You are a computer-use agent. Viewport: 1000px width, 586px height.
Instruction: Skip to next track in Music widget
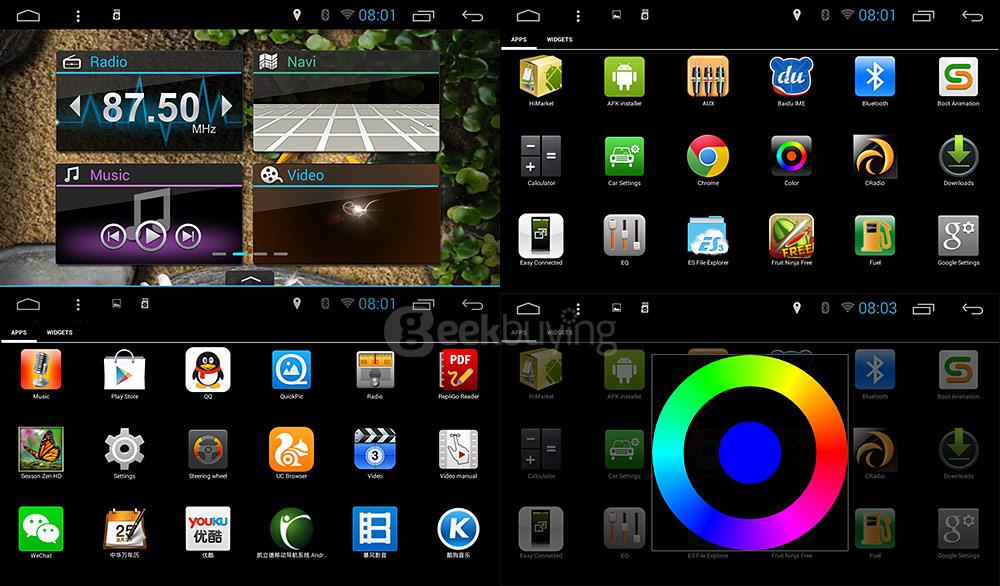point(188,237)
